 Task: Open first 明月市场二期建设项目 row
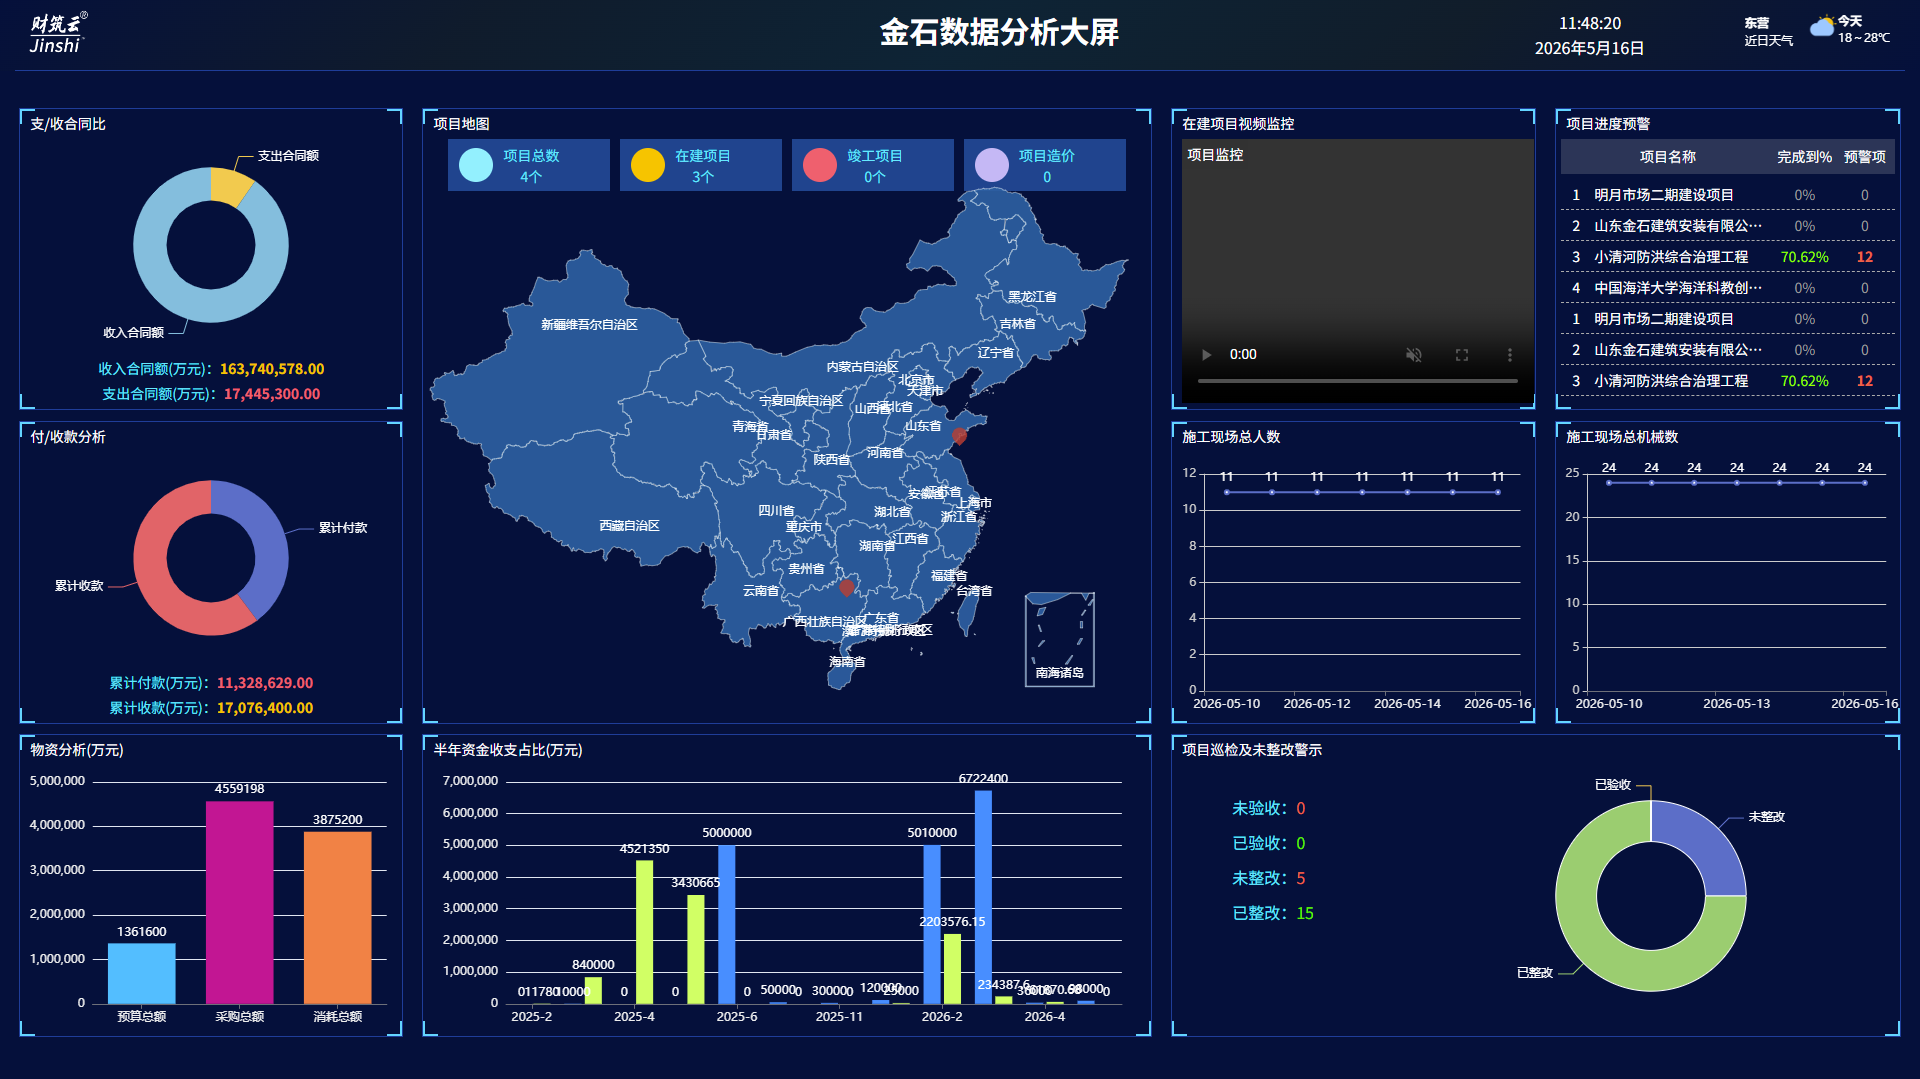(1727, 195)
